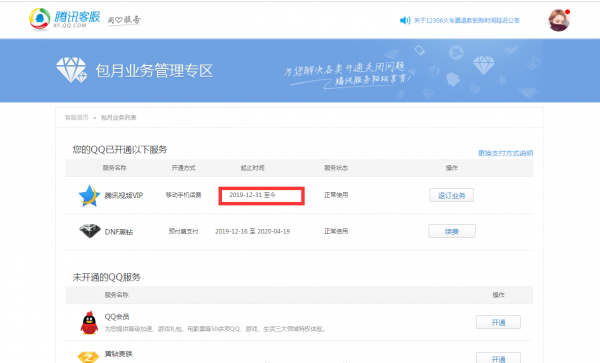The height and width of the screenshot is (363, 600).
Task: Select date range 2019-12-16 至 2020-04-19
Action: (253, 231)
